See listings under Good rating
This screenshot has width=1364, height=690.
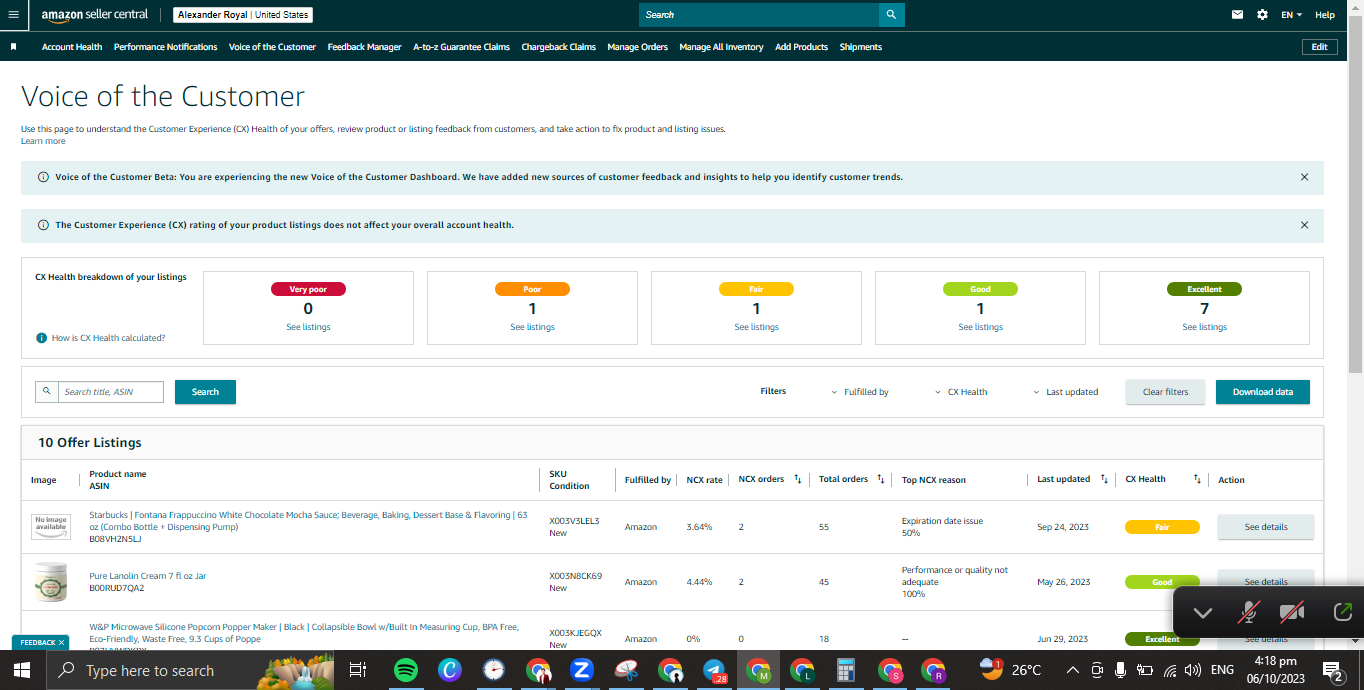(x=980, y=327)
